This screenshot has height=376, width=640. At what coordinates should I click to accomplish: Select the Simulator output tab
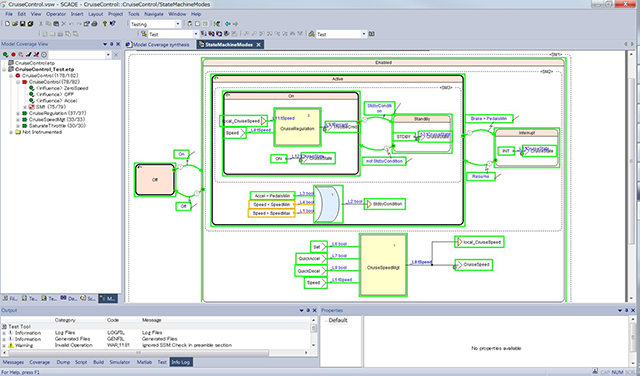(x=120, y=362)
